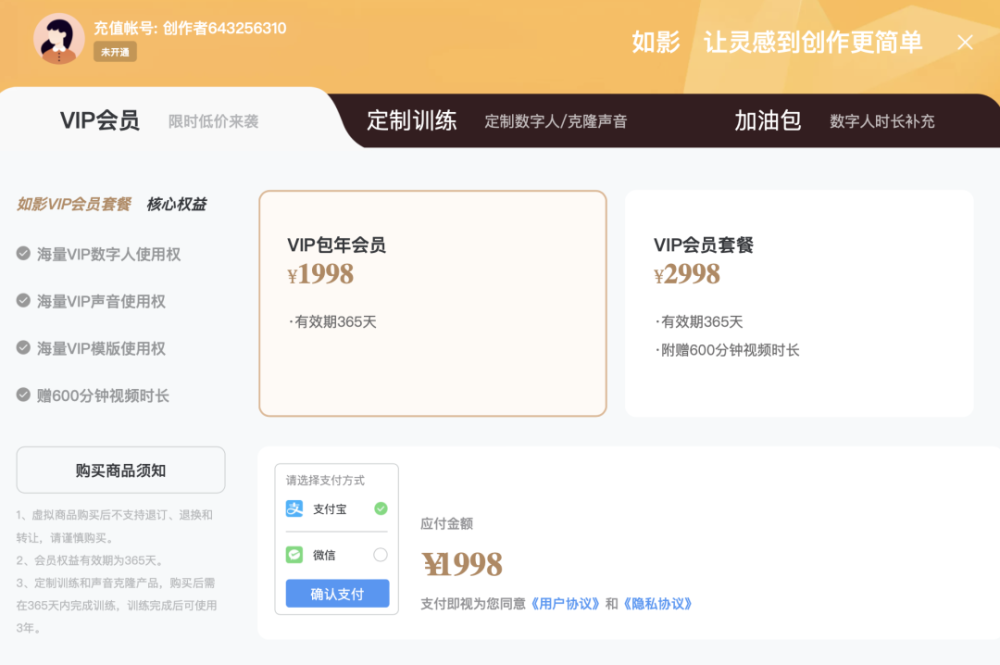This screenshot has width=1000, height=665.
Task: Click check icon beside 海量VIP数字人使用权
Action: [24, 254]
